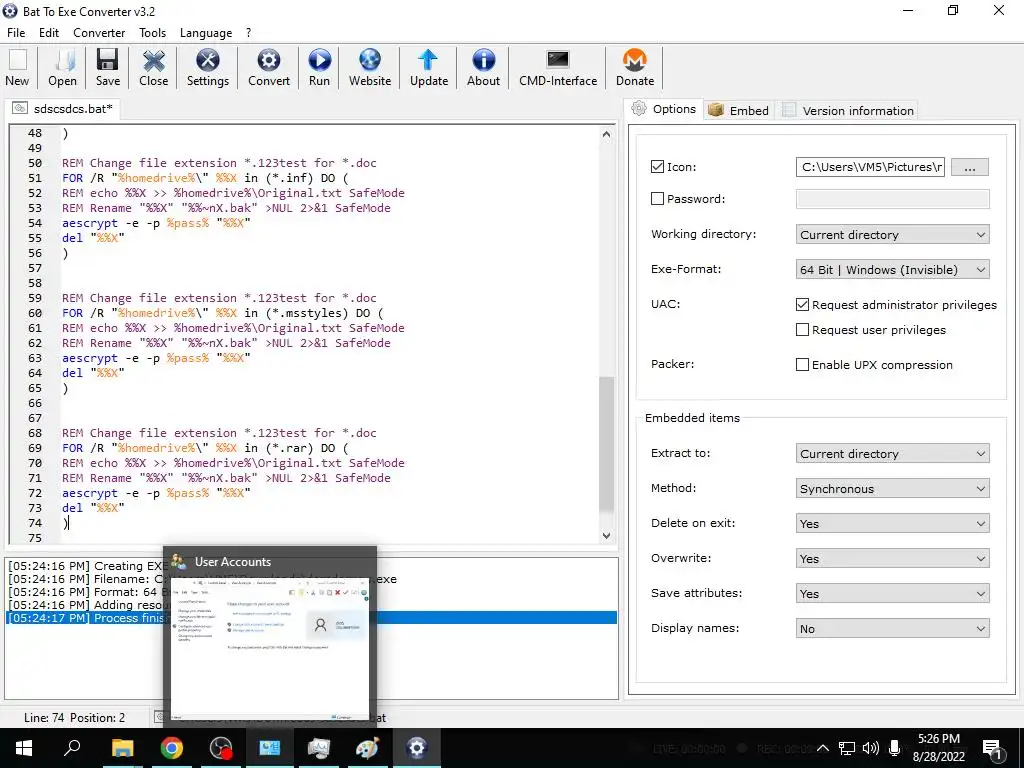Click the Paint palette taskbar icon
Viewport: 1024px width, 768px height.
coord(367,748)
